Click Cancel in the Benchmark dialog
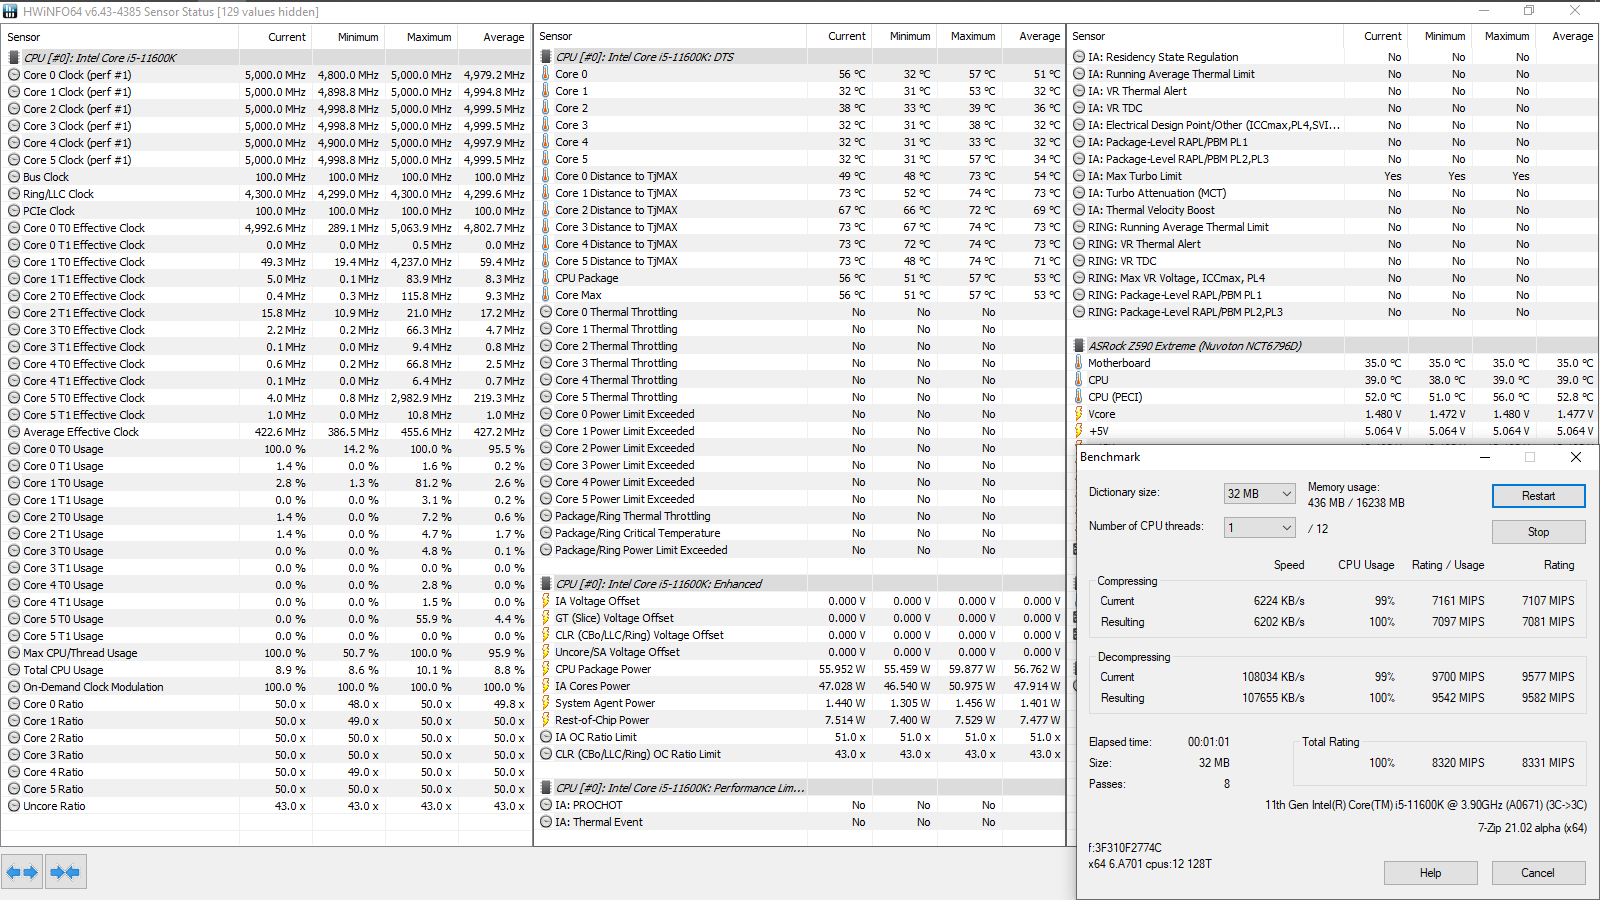This screenshot has height=900, width=1600. click(x=1538, y=873)
